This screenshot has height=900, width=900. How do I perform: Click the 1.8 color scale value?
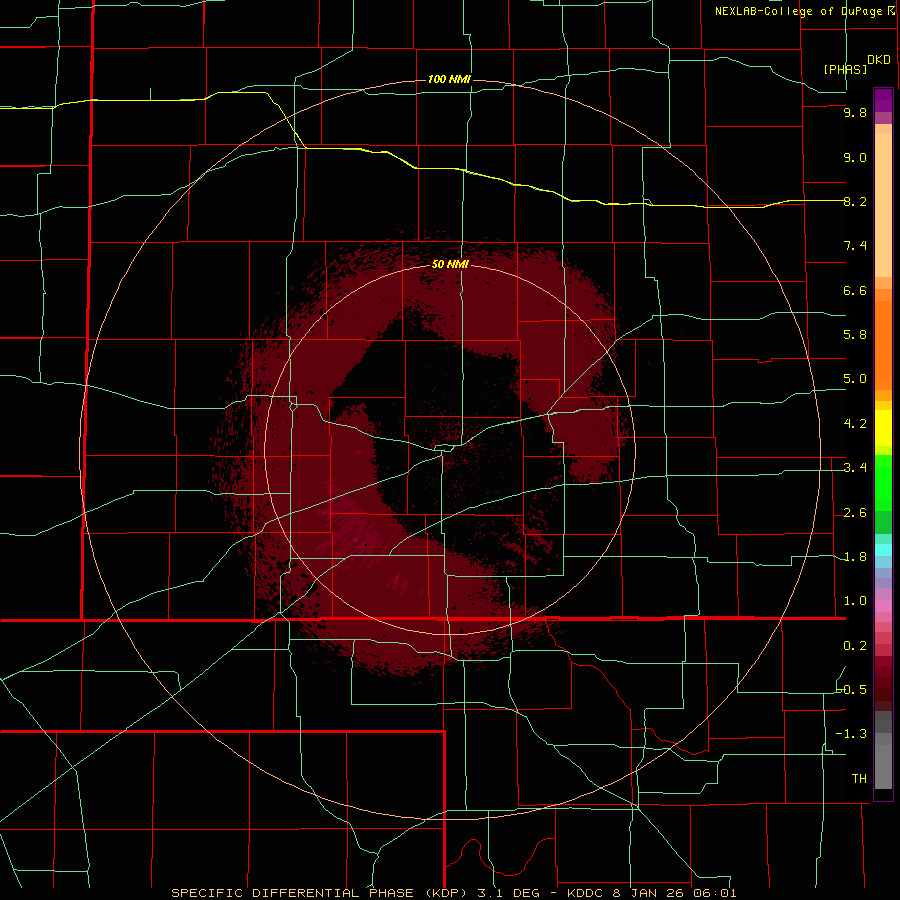click(x=855, y=557)
